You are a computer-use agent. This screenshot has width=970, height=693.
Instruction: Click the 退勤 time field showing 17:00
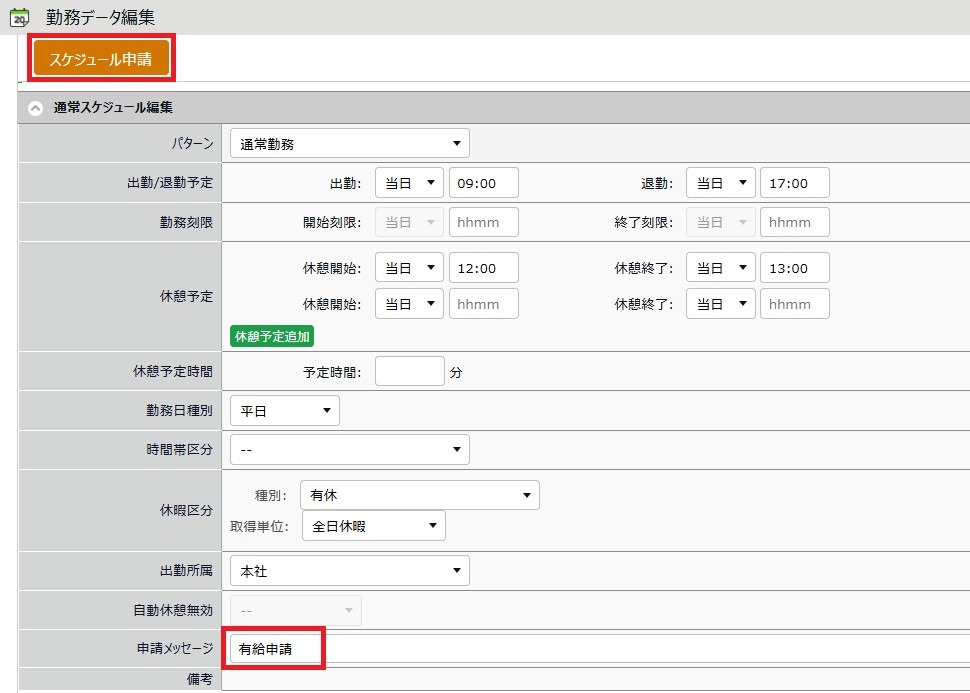(x=795, y=183)
